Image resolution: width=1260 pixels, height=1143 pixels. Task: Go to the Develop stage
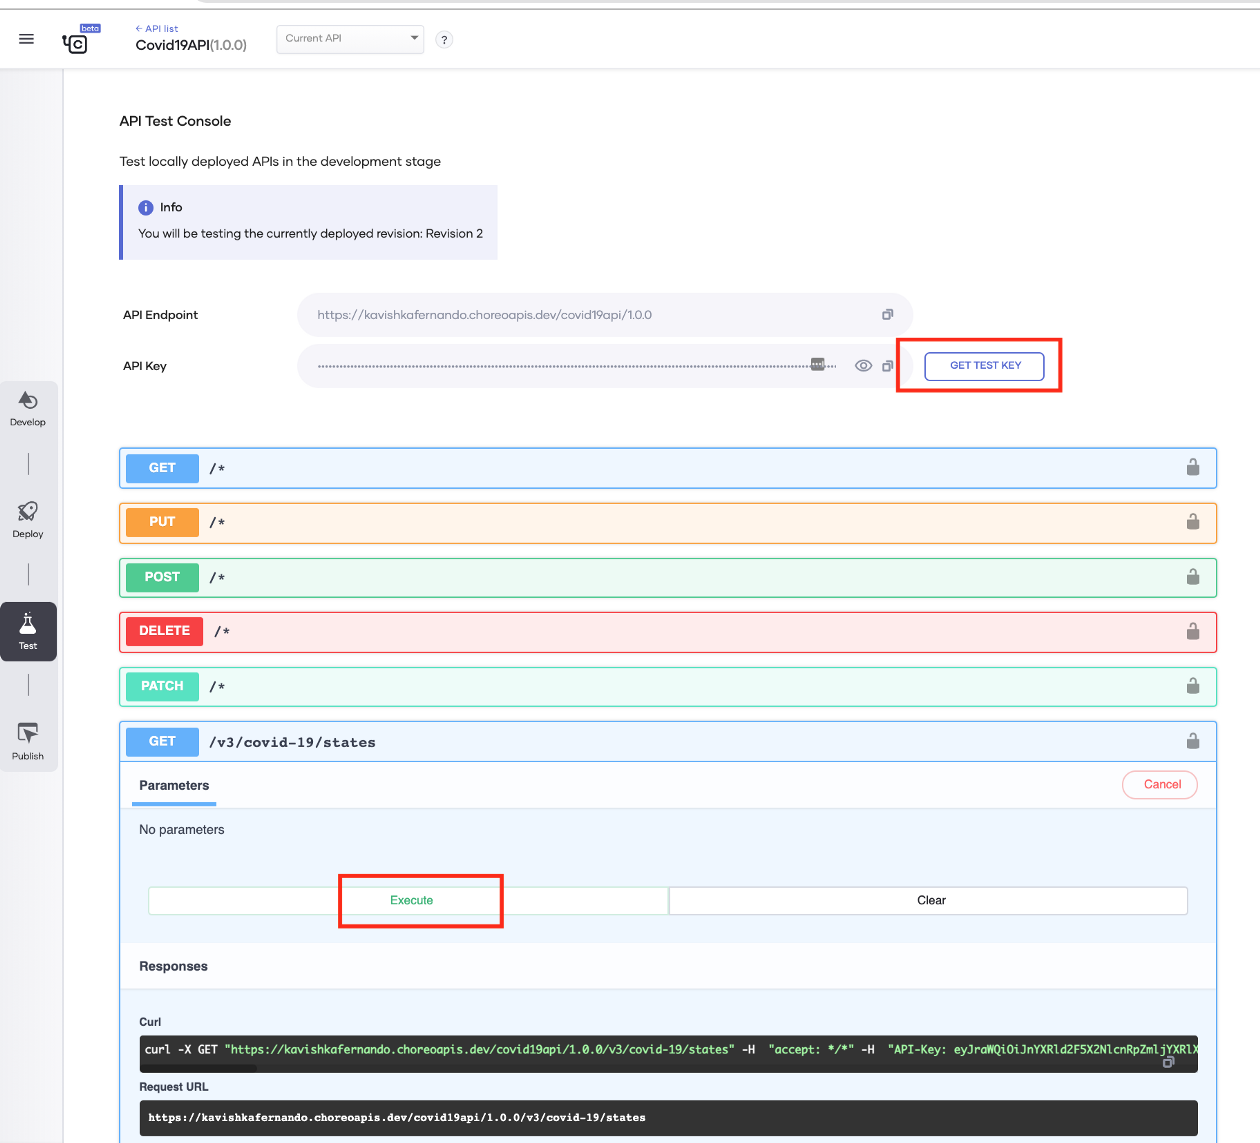pos(28,408)
